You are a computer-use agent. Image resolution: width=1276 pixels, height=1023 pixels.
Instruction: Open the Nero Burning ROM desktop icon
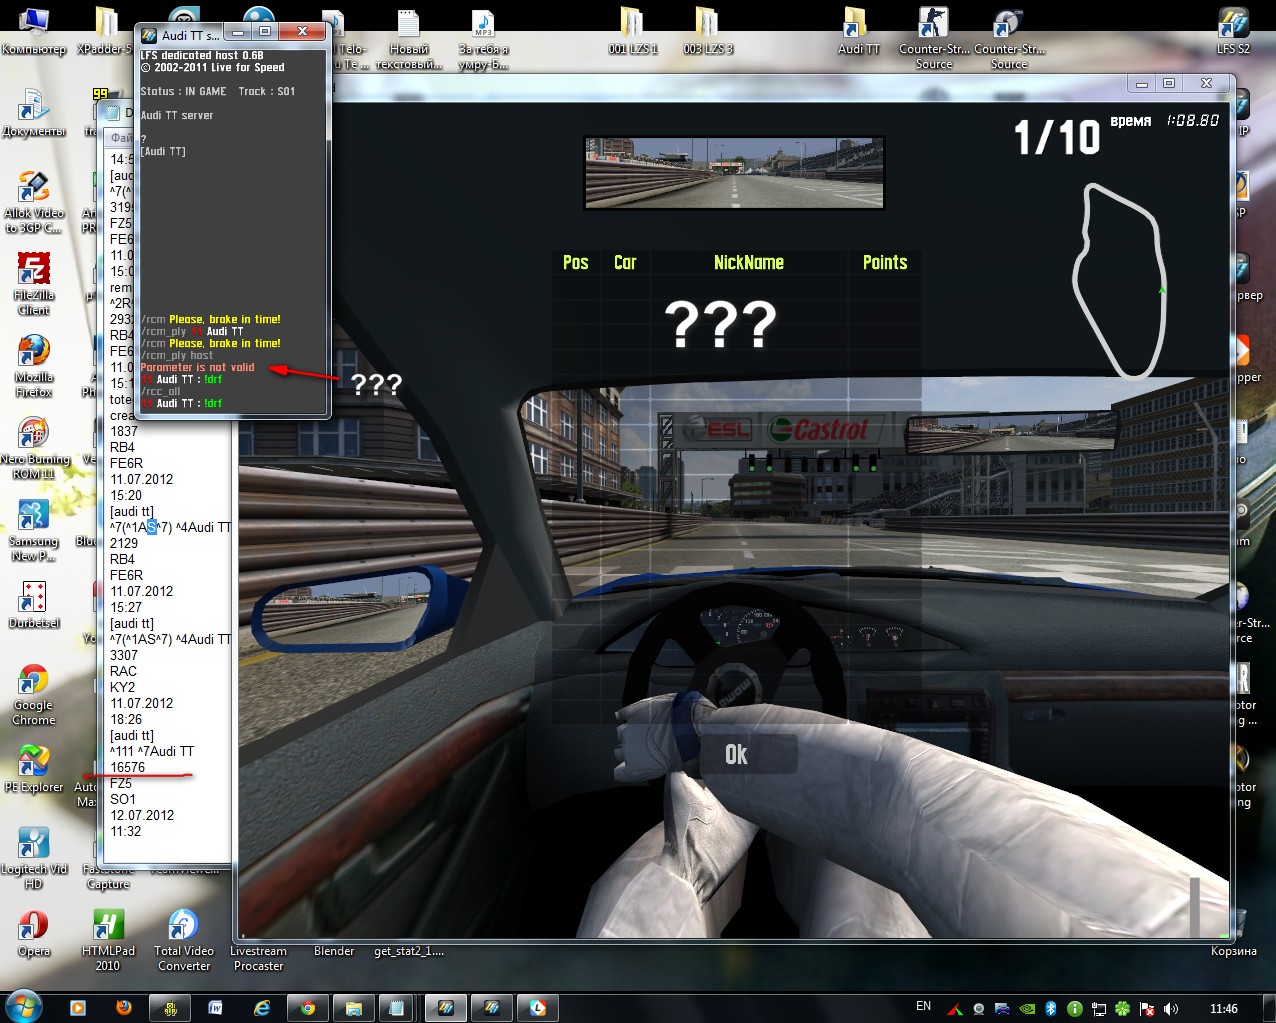pos(33,449)
